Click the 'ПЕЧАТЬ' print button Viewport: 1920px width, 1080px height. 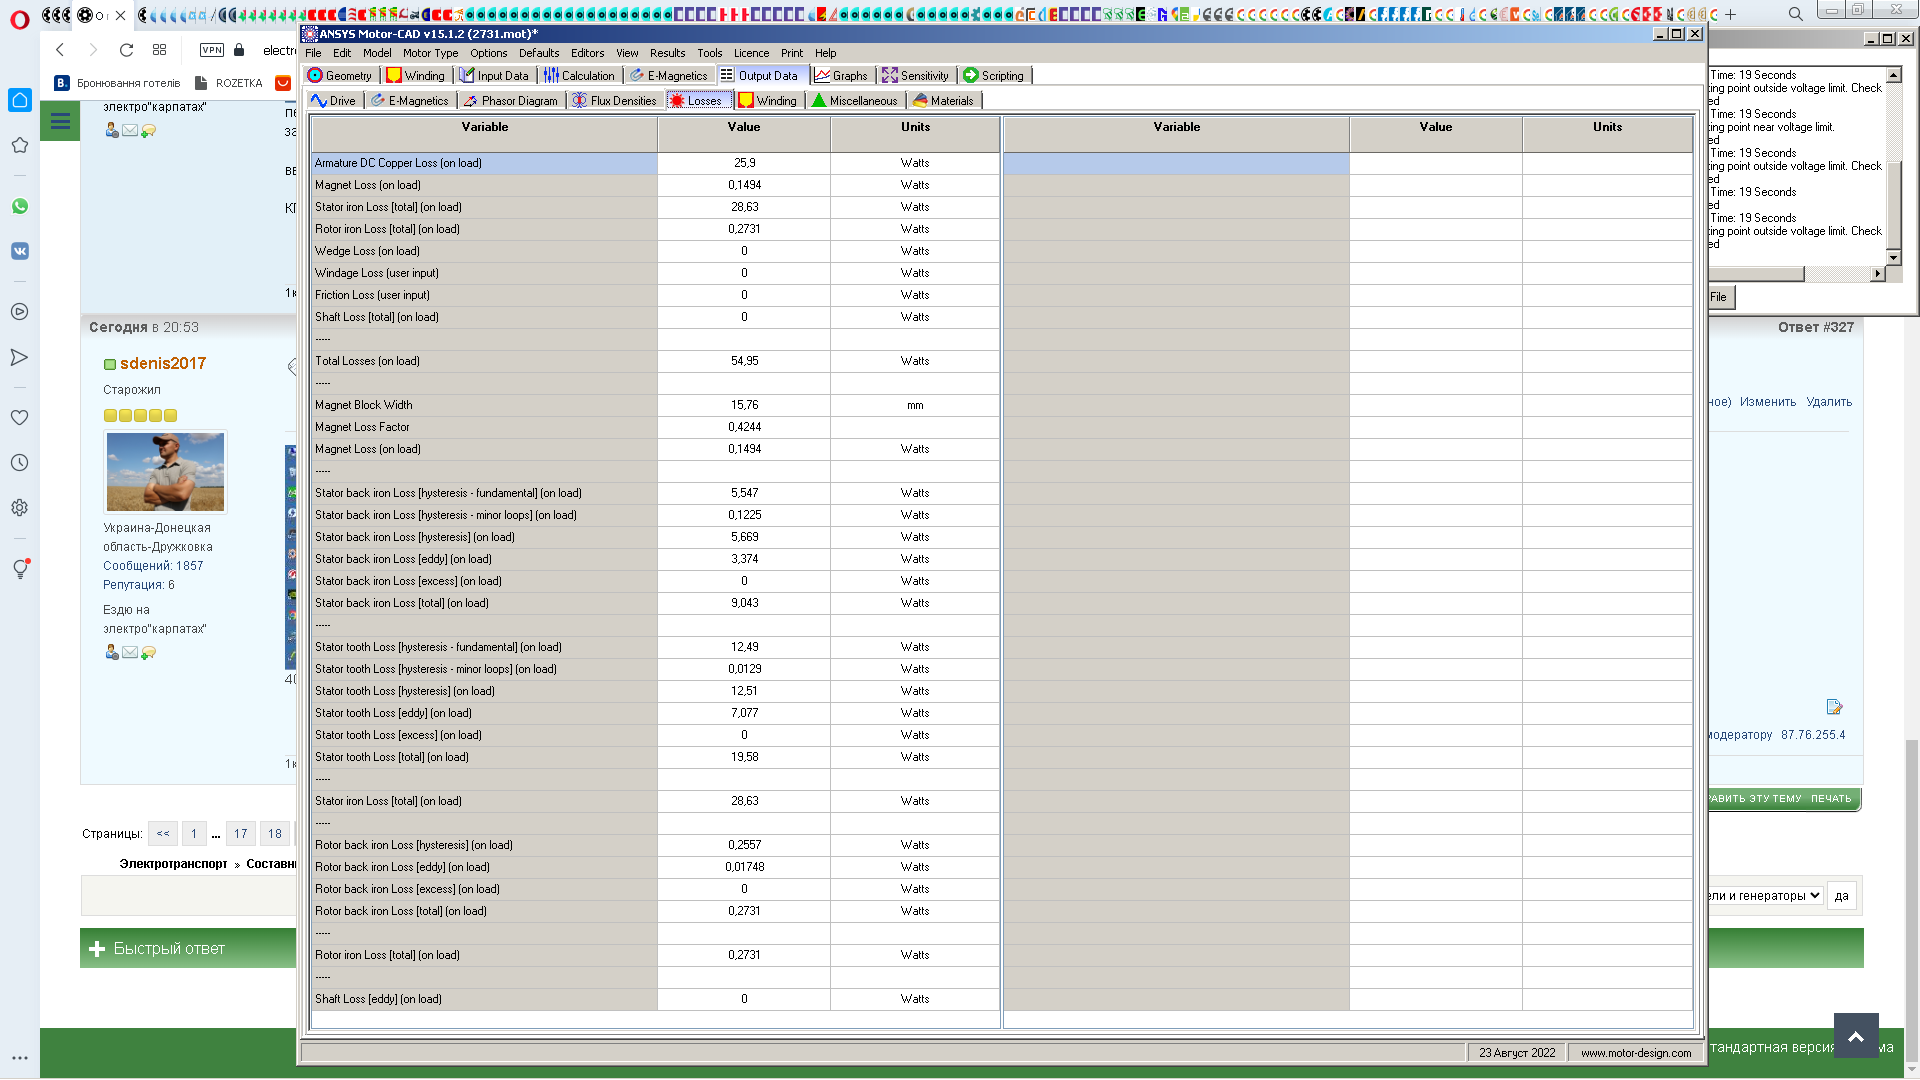point(1831,799)
